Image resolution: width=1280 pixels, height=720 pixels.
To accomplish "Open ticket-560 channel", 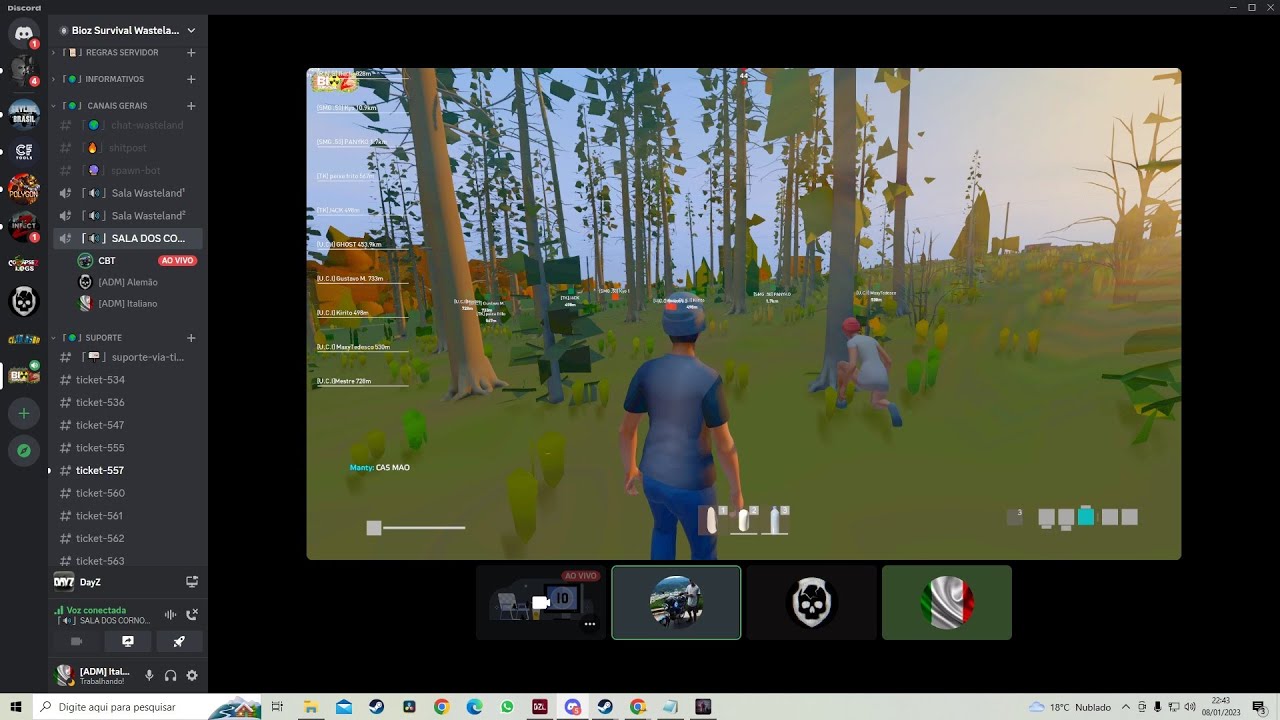I will [x=128, y=493].
